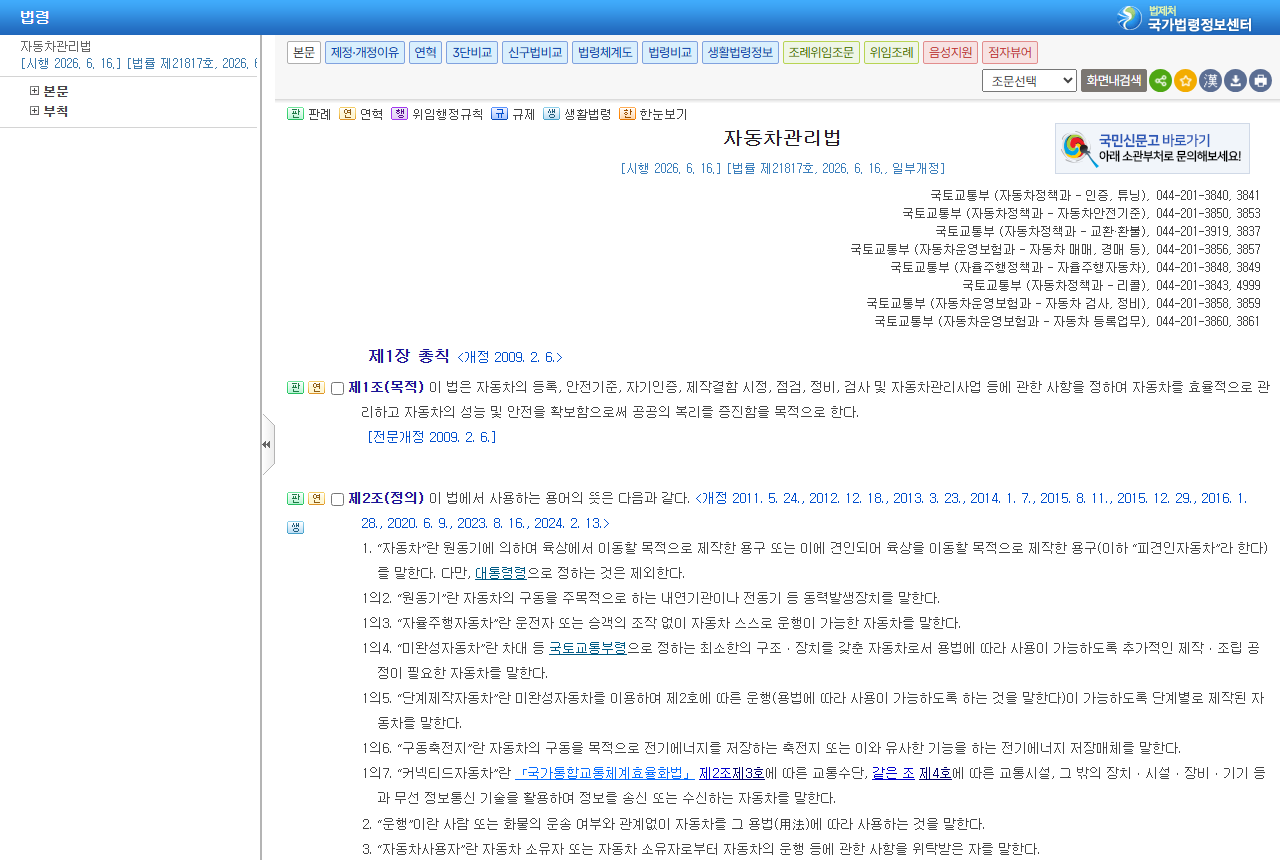Open the 제2조제3호 link

(732, 773)
